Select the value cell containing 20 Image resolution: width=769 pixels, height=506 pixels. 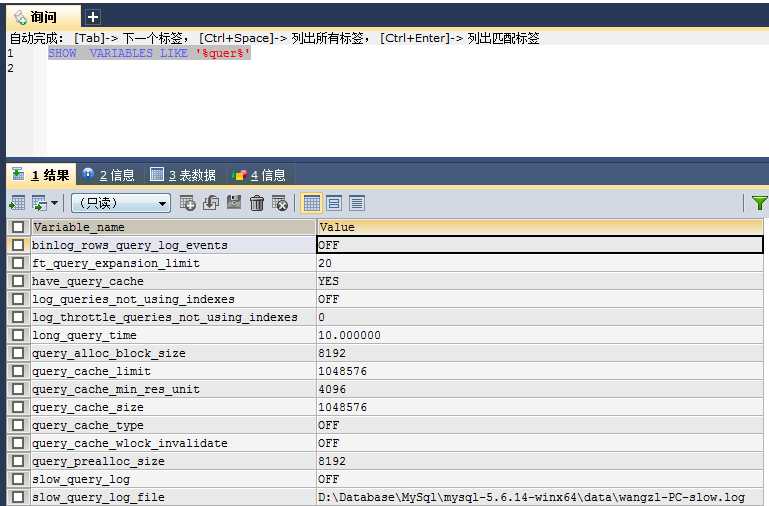click(x=539, y=263)
